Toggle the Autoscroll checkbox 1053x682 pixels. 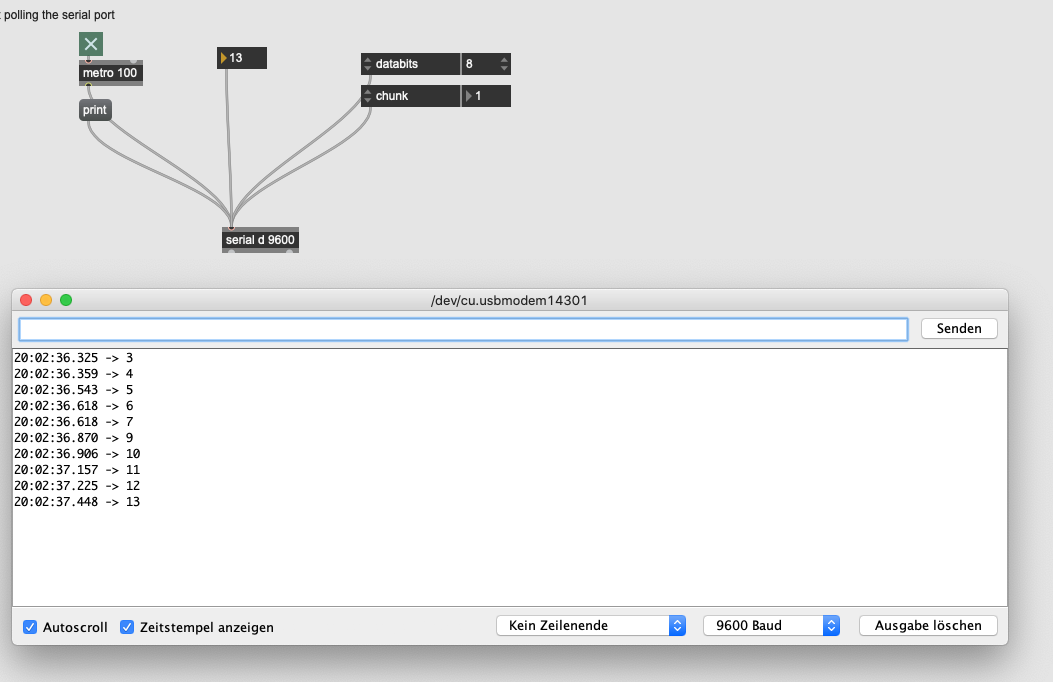point(30,627)
